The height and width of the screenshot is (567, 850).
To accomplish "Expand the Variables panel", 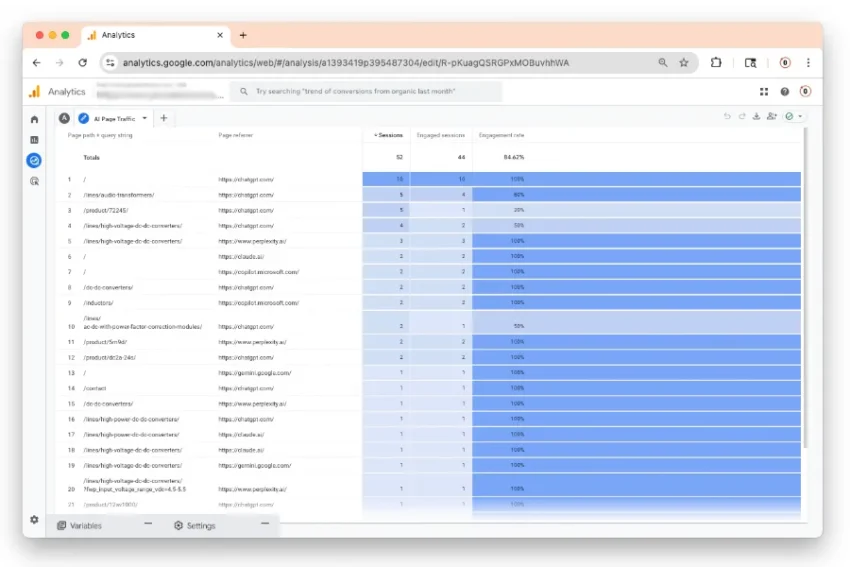I will (x=80, y=525).
